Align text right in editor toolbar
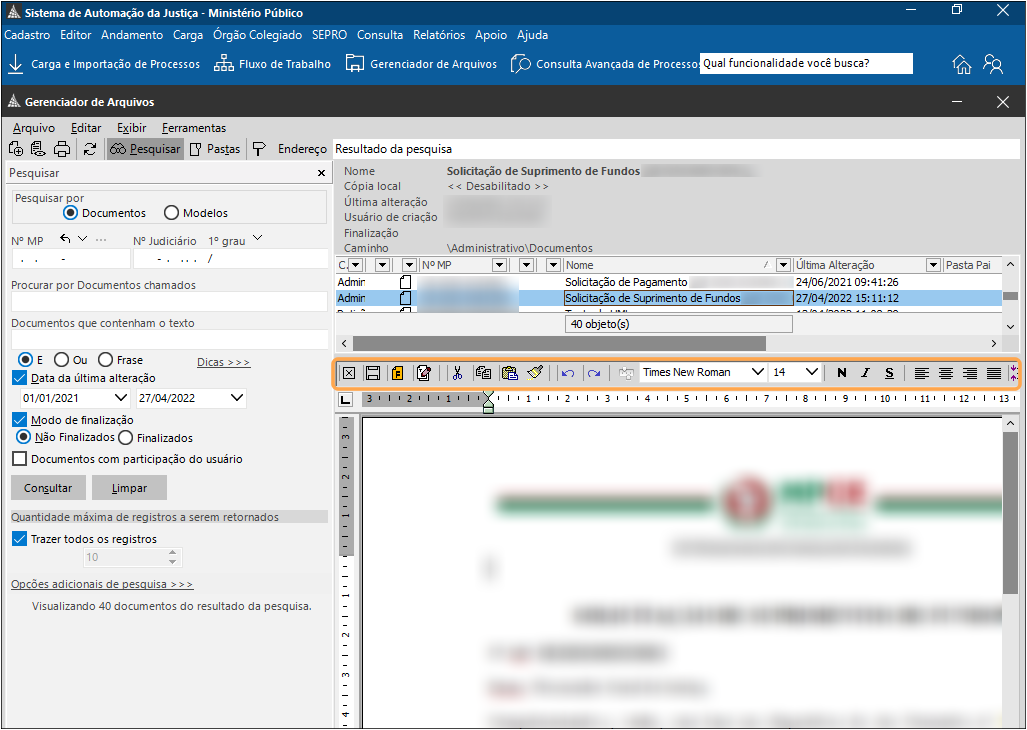Image resolution: width=1027 pixels, height=730 pixels. [970, 373]
